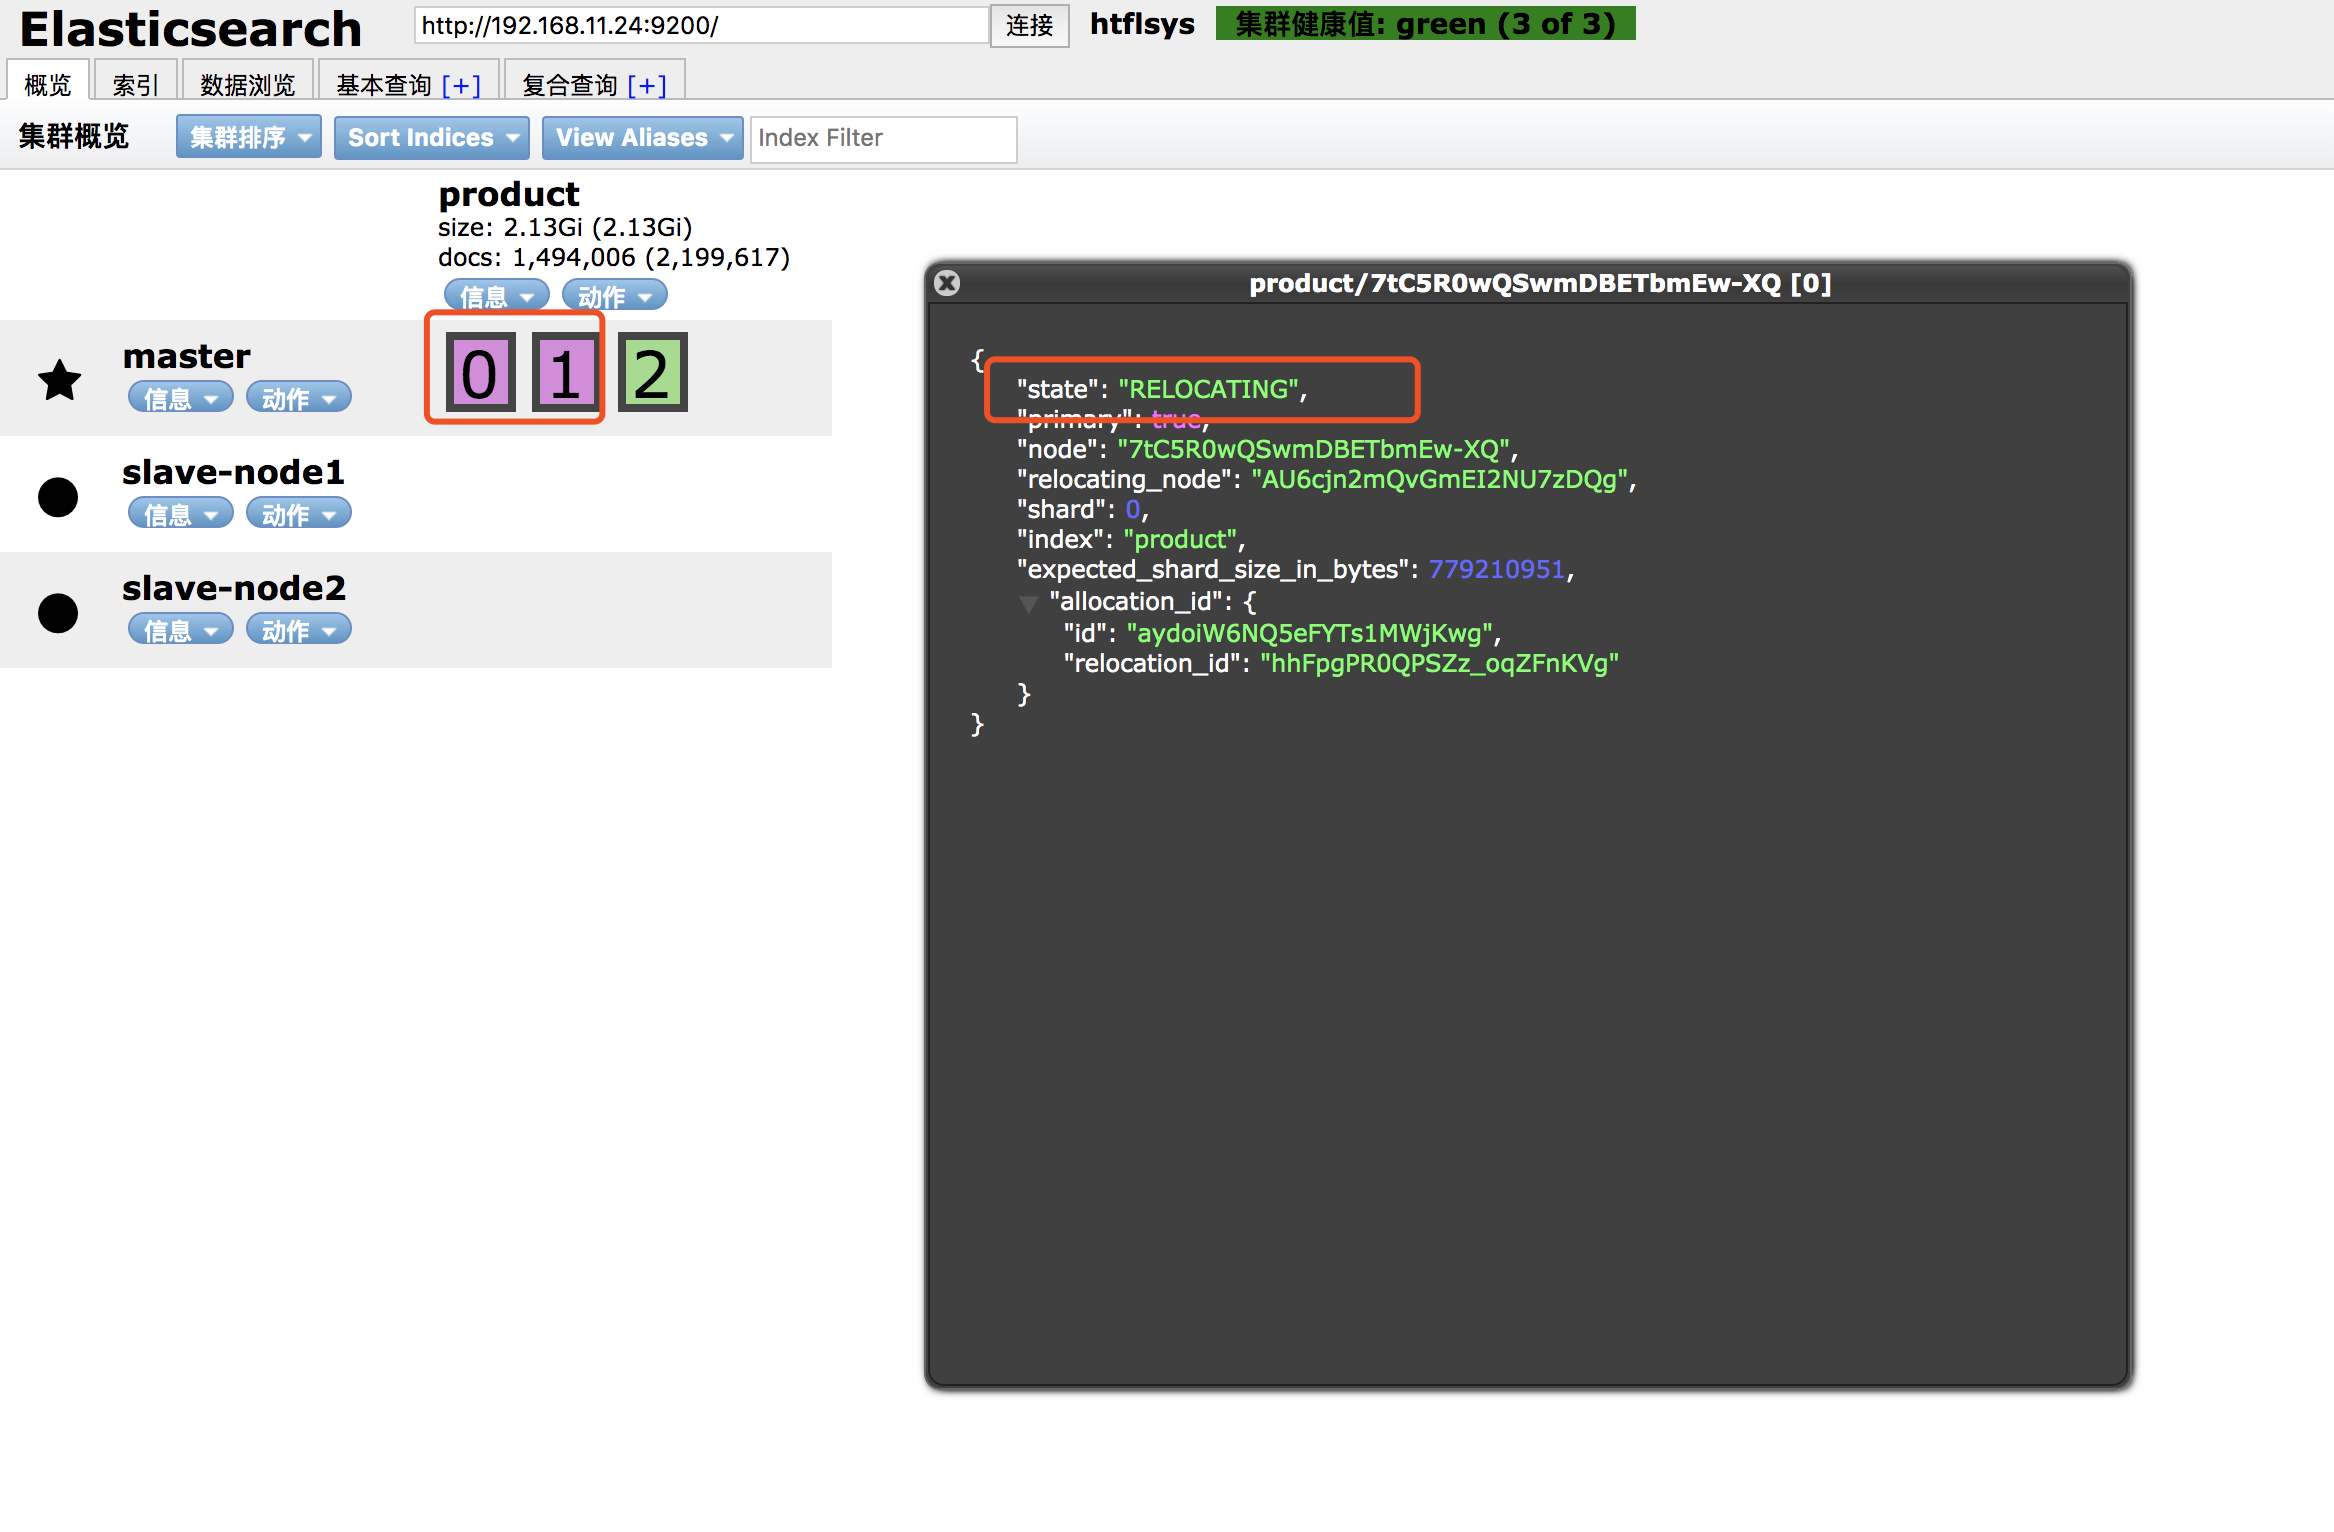Click the Index Filter input field
The height and width of the screenshot is (1532, 2334).
click(883, 138)
